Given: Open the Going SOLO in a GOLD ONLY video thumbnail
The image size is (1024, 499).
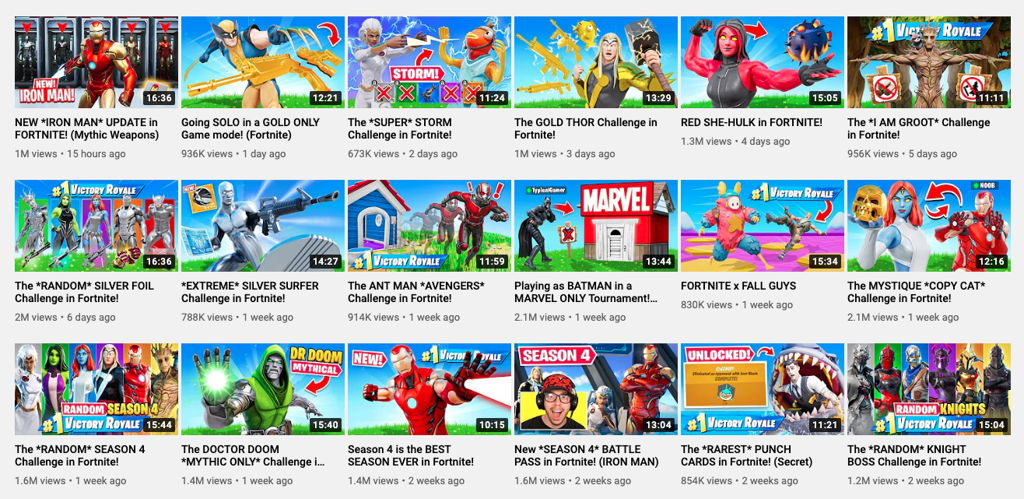Looking at the screenshot, I should pyautogui.click(x=263, y=62).
